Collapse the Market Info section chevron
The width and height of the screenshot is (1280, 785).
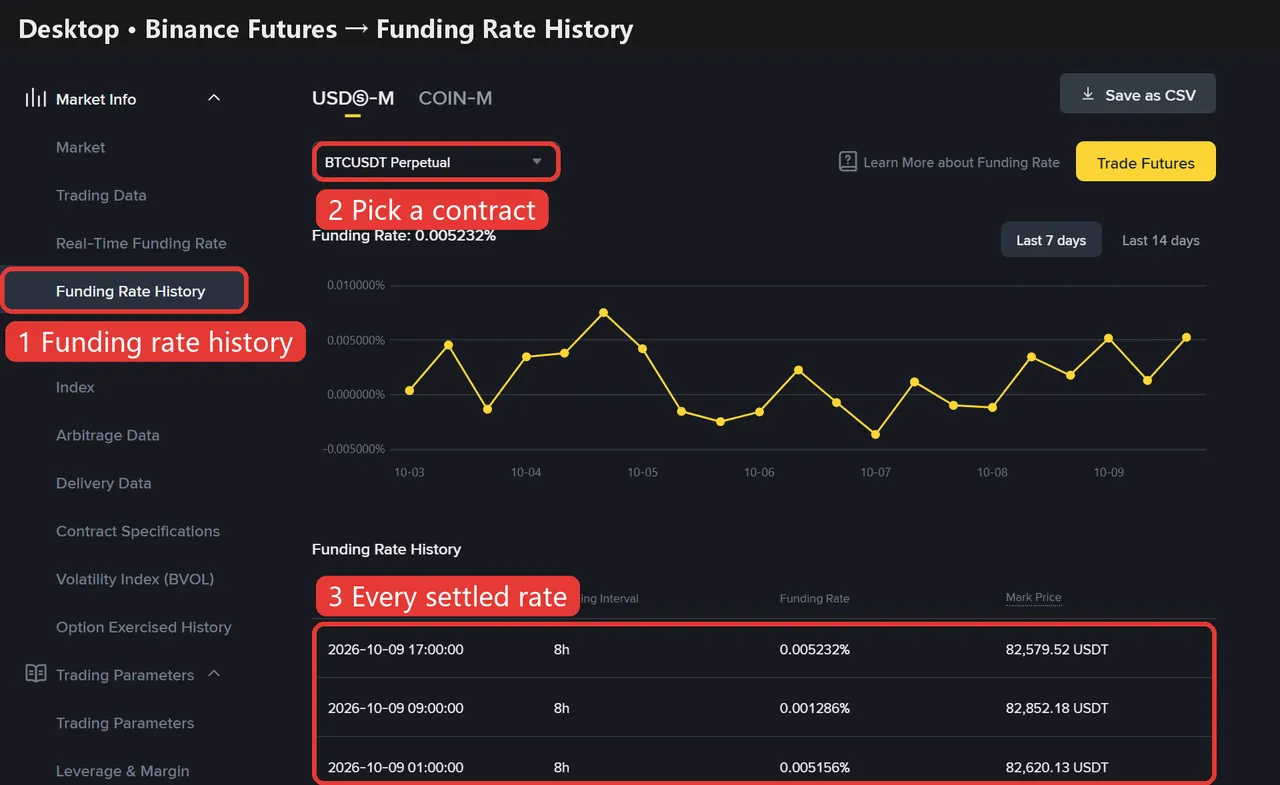click(213, 98)
